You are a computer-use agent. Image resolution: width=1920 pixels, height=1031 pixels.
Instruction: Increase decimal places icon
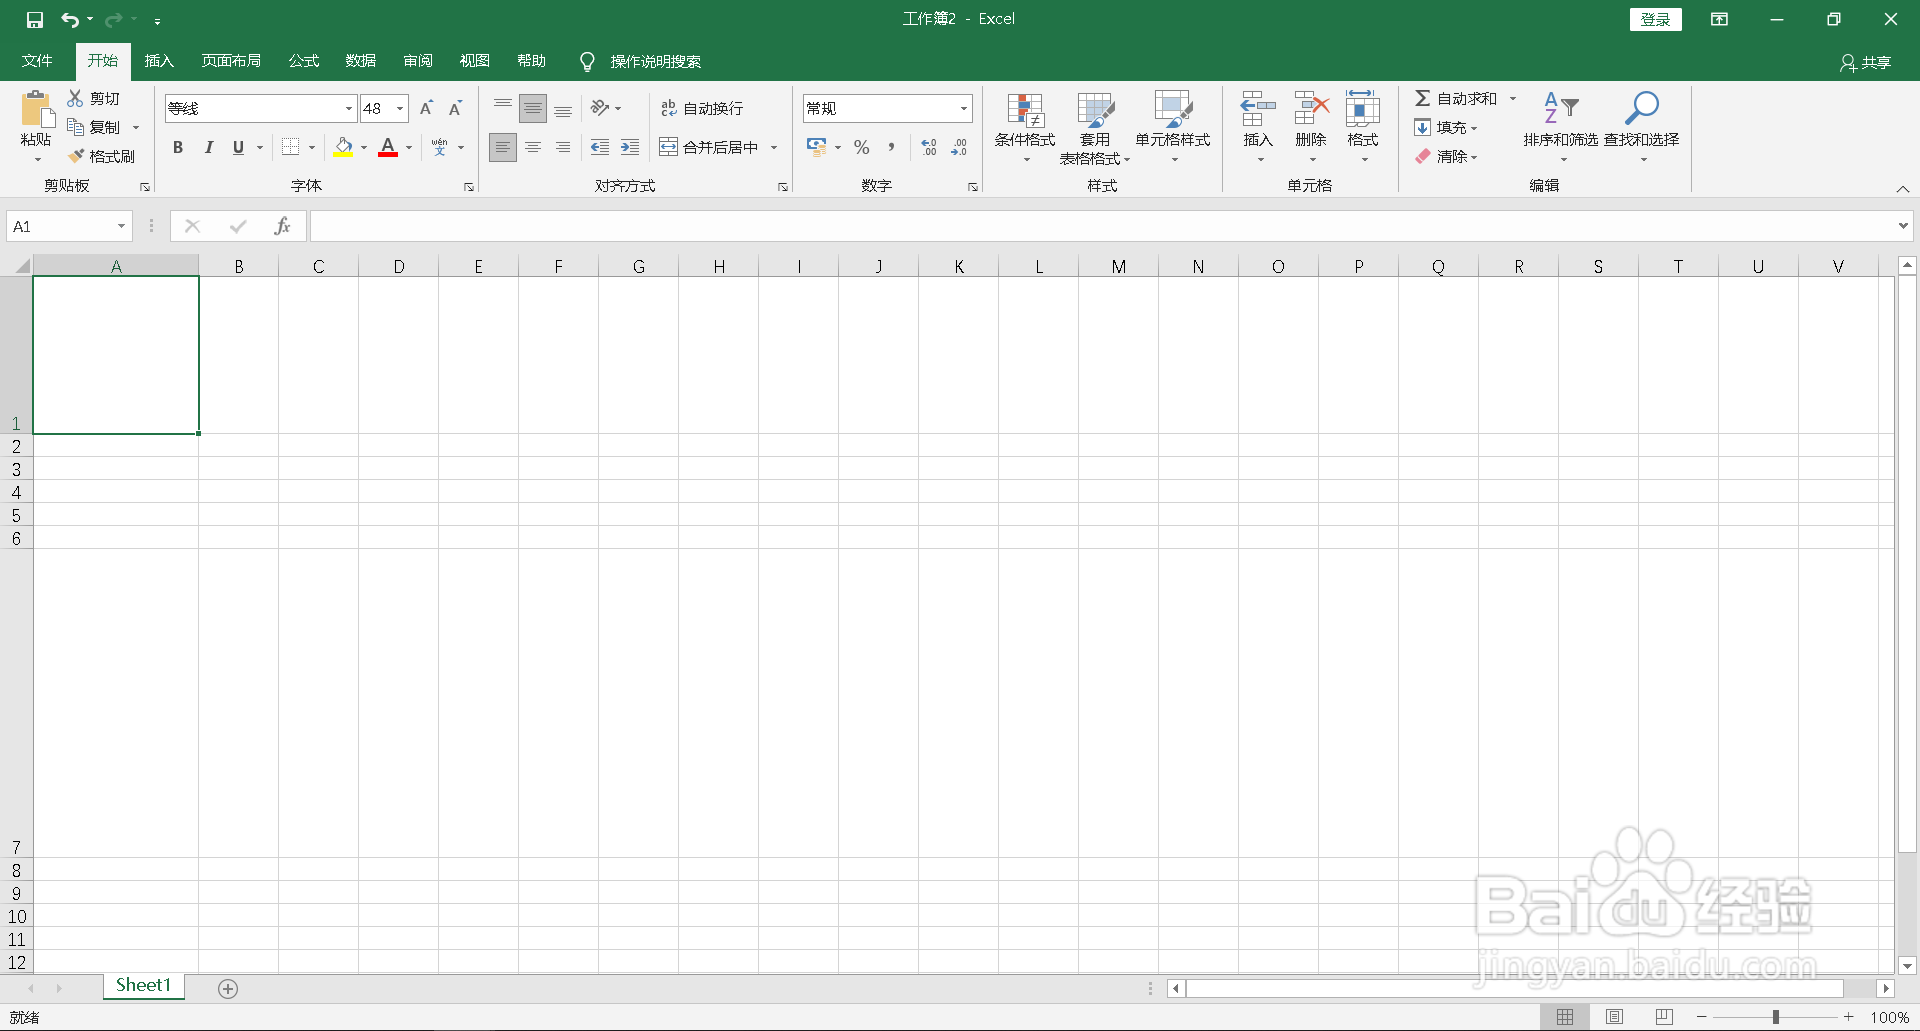pos(929,147)
